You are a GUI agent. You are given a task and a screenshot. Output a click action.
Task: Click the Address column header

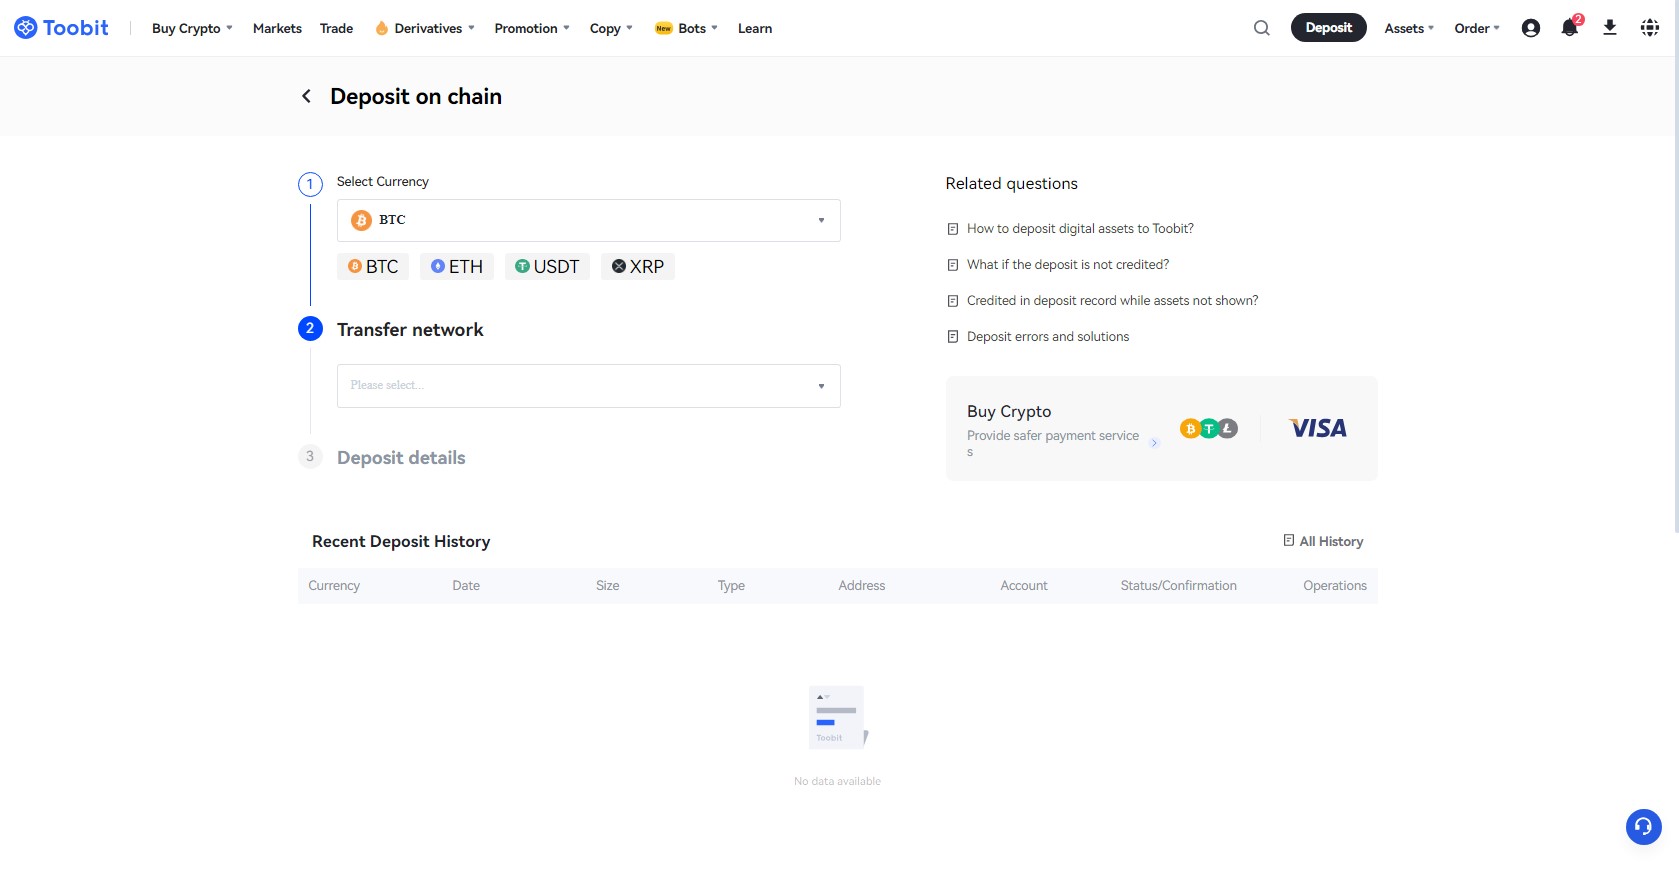pos(861,586)
